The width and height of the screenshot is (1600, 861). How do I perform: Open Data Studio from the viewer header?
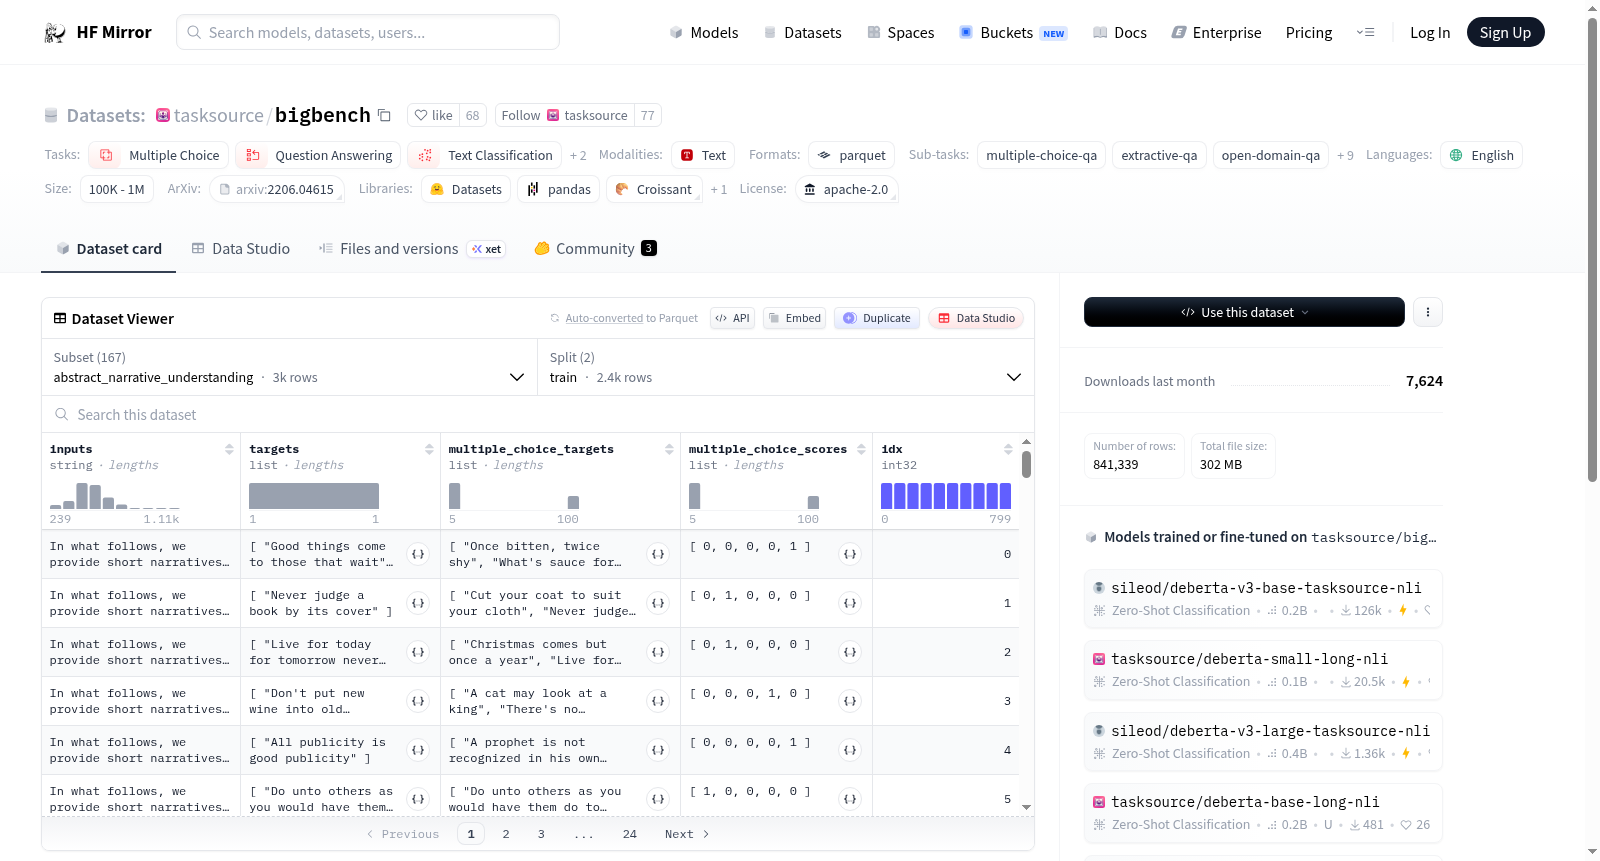976,318
